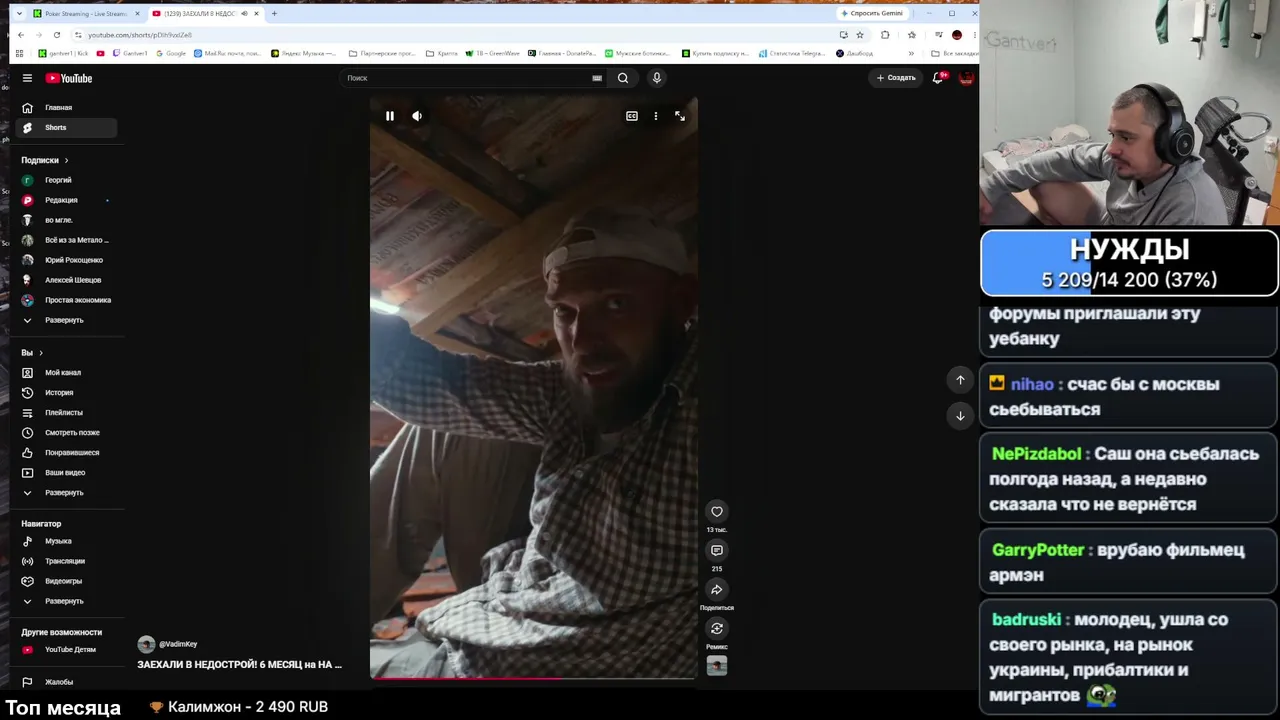Click the browser address bar URL
Image resolution: width=1280 pixels, height=720 pixels.
click(x=140, y=34)
